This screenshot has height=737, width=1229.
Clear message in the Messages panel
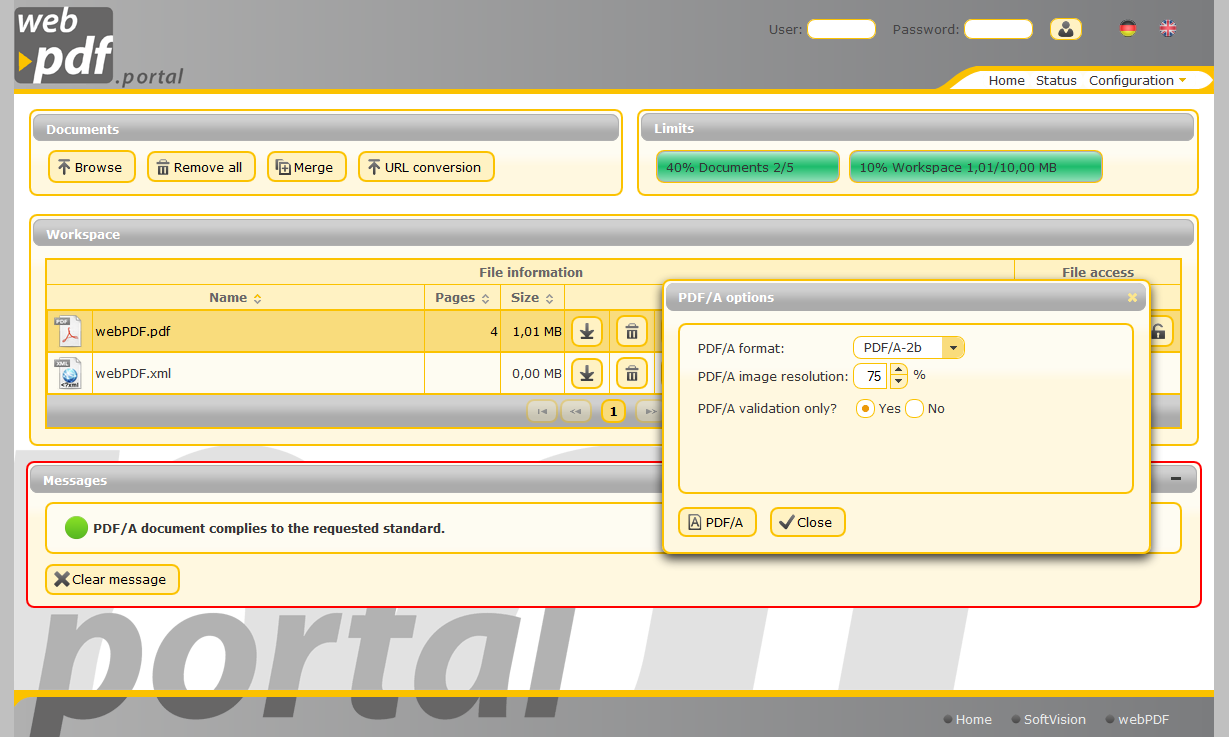(112, 579)
